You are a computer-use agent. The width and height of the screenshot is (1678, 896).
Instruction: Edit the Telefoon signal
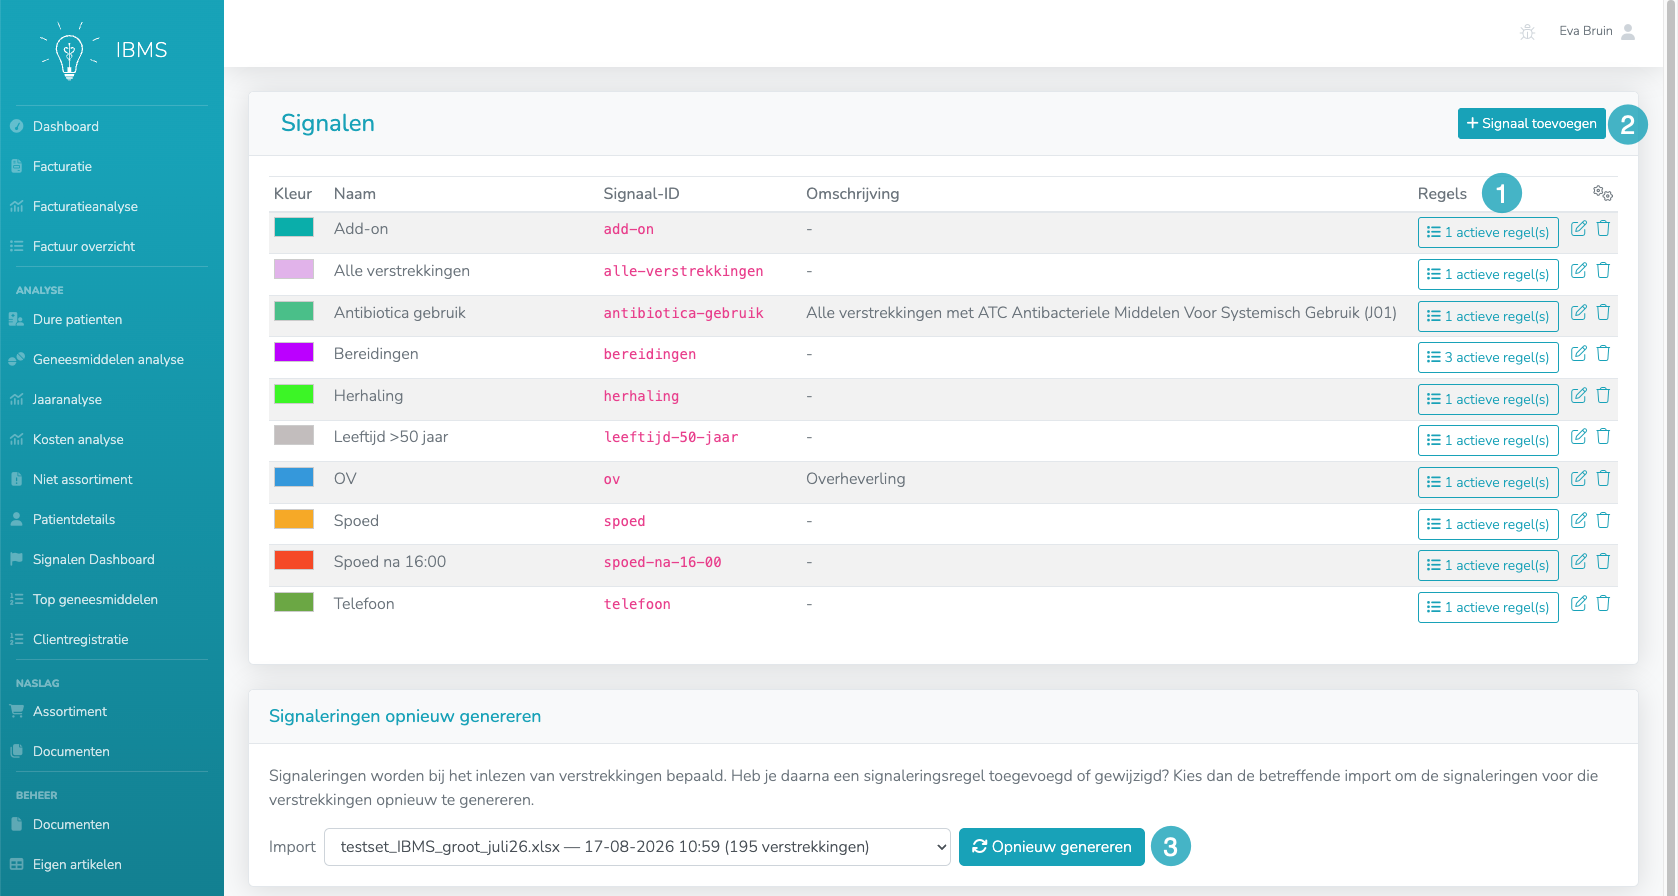[x=1579, y=604]
